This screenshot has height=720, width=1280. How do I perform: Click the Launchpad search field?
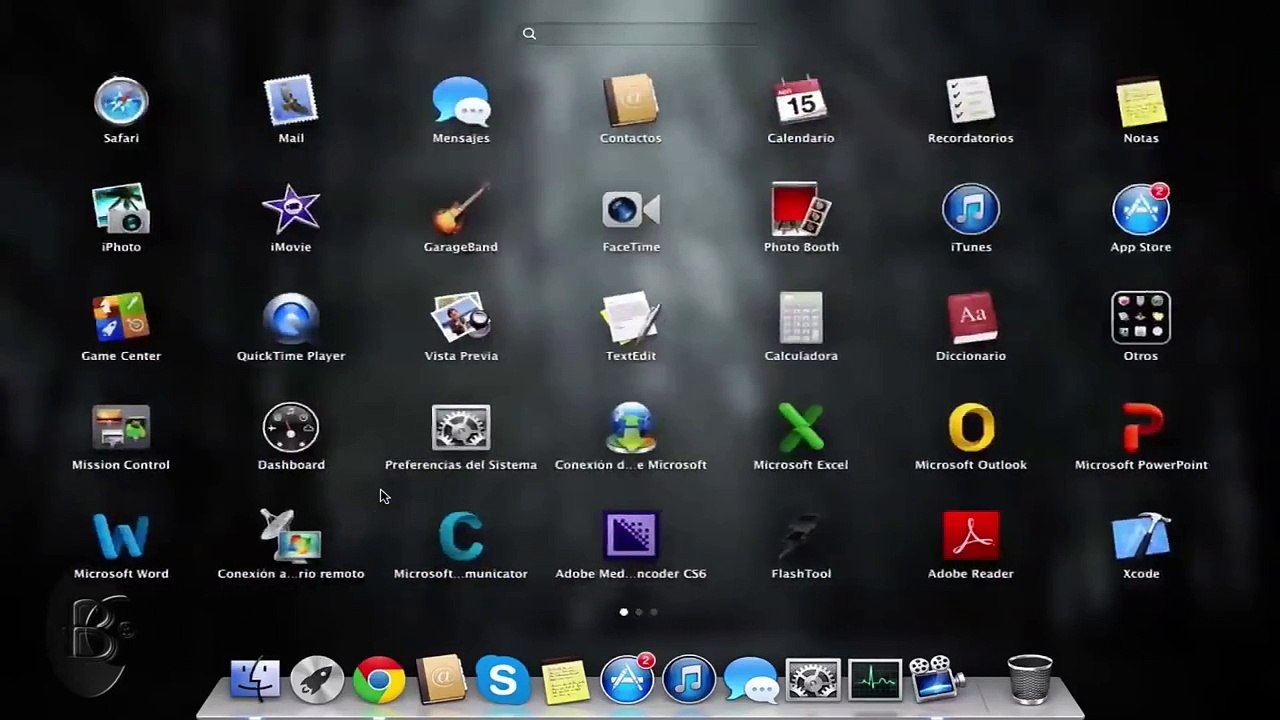coord(640,34)
